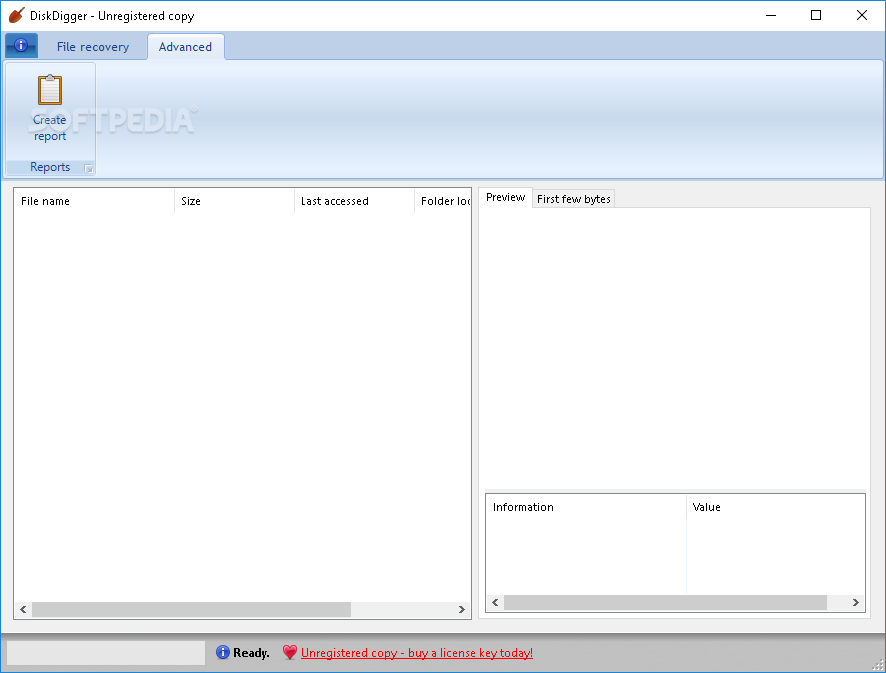Click the DiskDigger shovel icon in title bar

pyautogui.click(x=16, y=15)
